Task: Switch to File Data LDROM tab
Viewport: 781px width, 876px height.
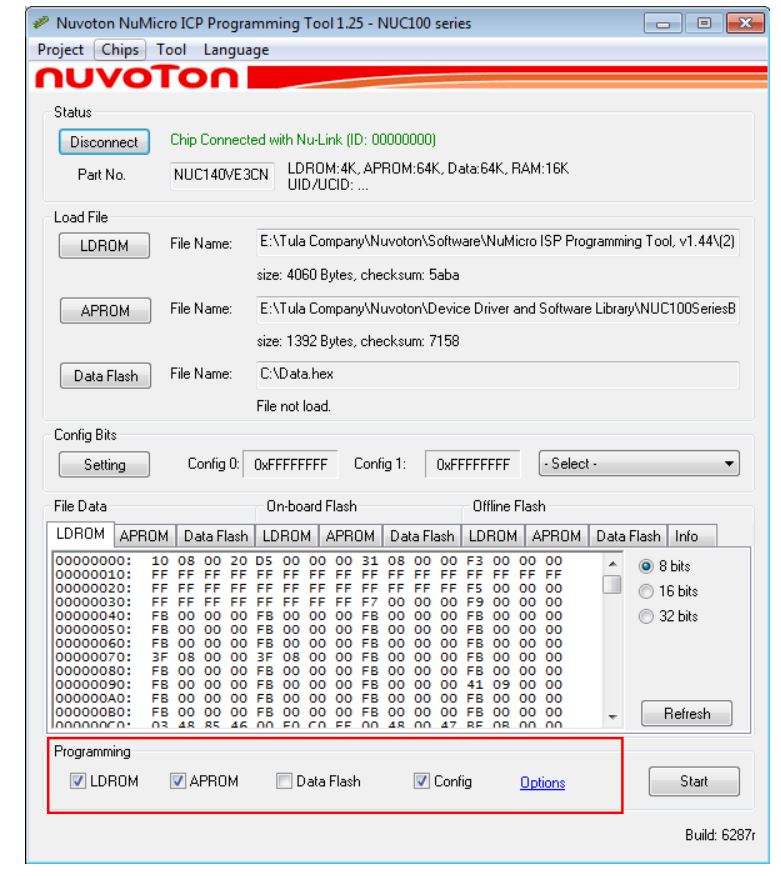Action: coord(80,534)
